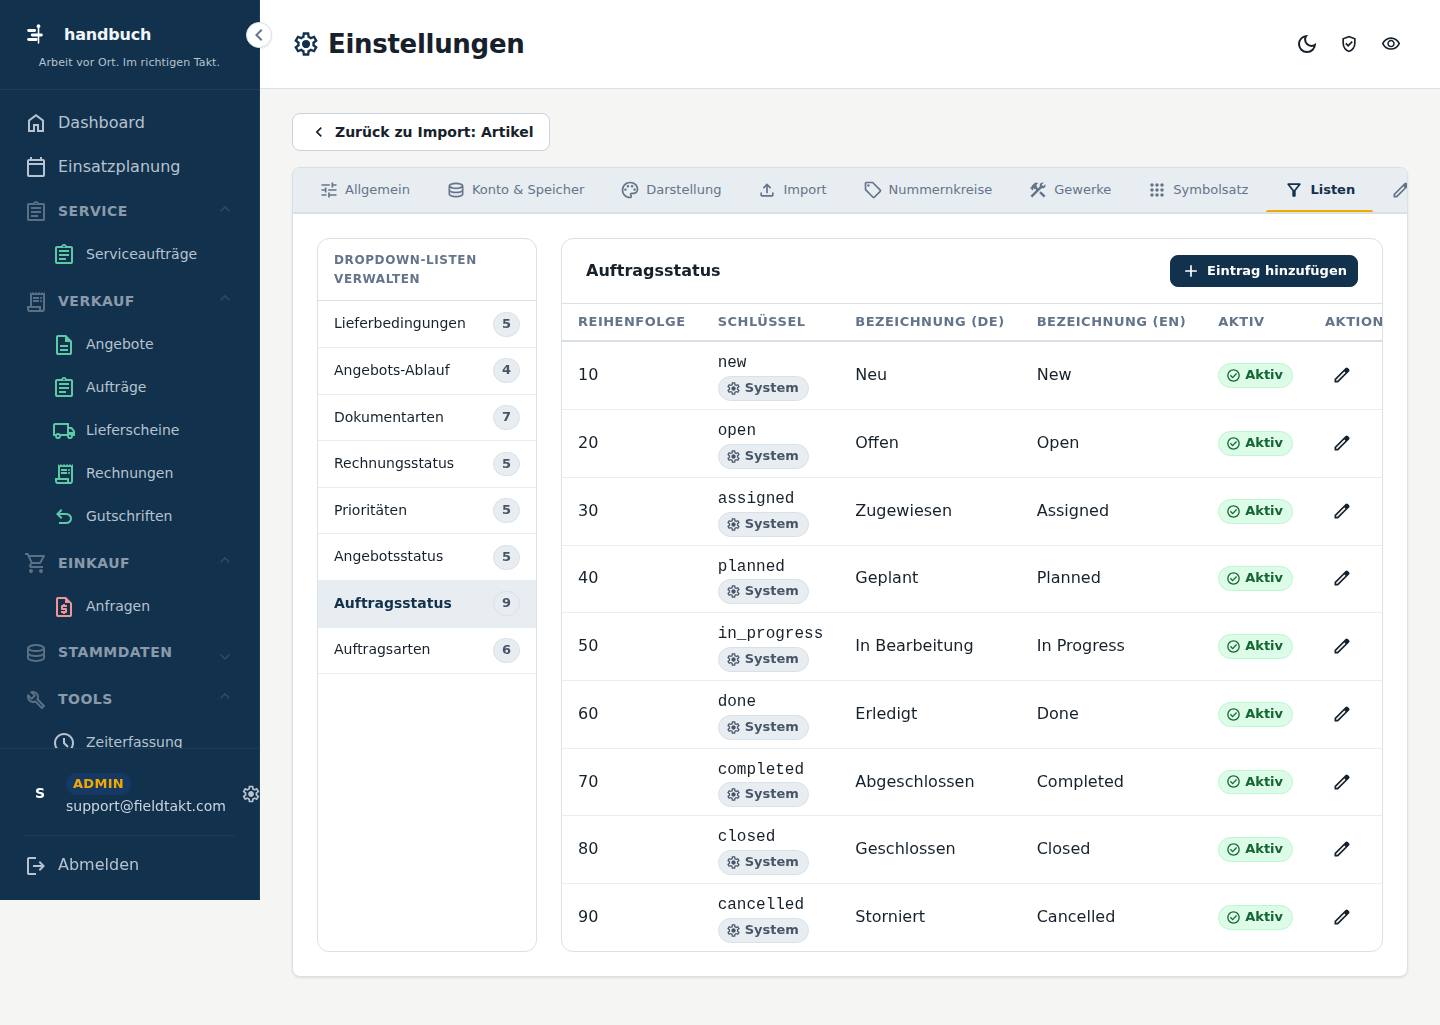The height and width of the screenshot is (1025, 1440).
Task: Open Dashboard from the sidebar
Action: 130,123
